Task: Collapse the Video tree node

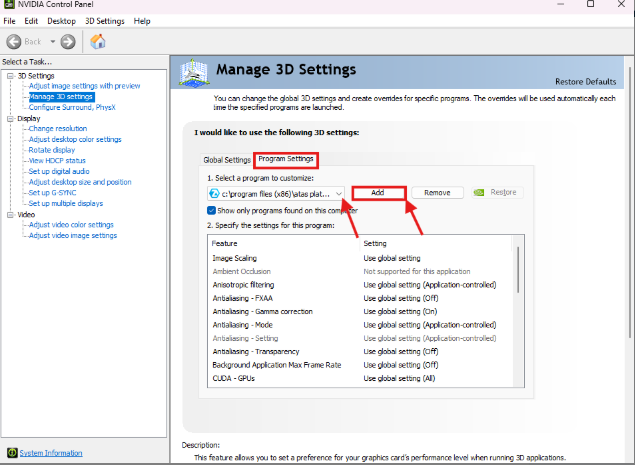Action: 11,215
